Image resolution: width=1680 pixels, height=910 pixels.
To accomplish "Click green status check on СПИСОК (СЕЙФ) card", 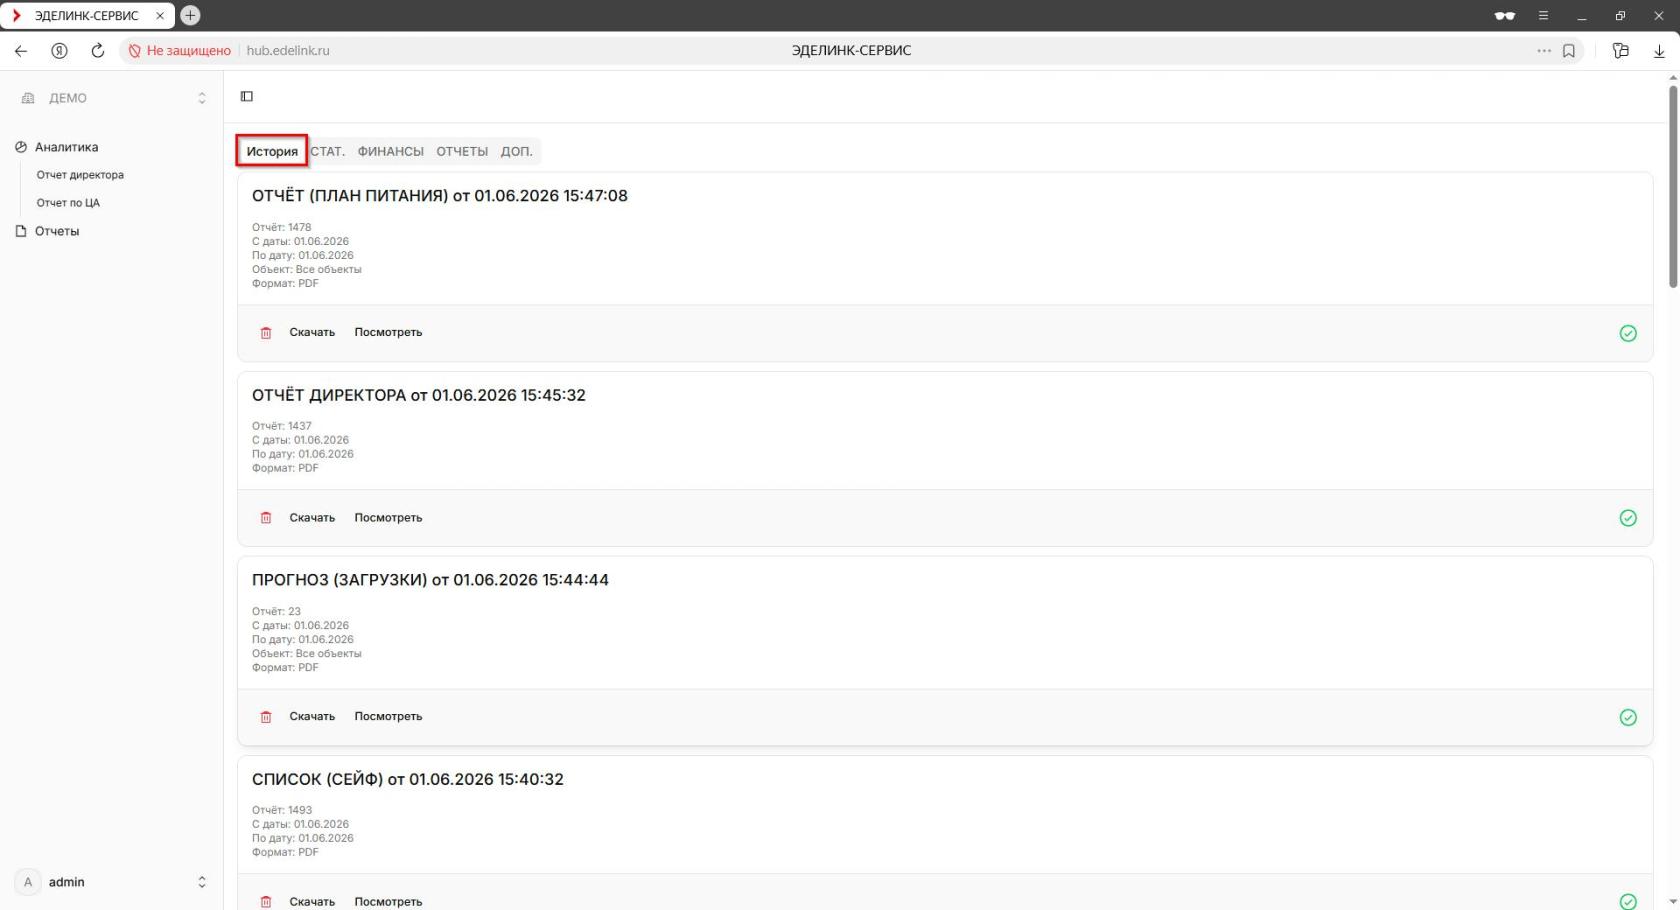I will (x=1628, y=901).
